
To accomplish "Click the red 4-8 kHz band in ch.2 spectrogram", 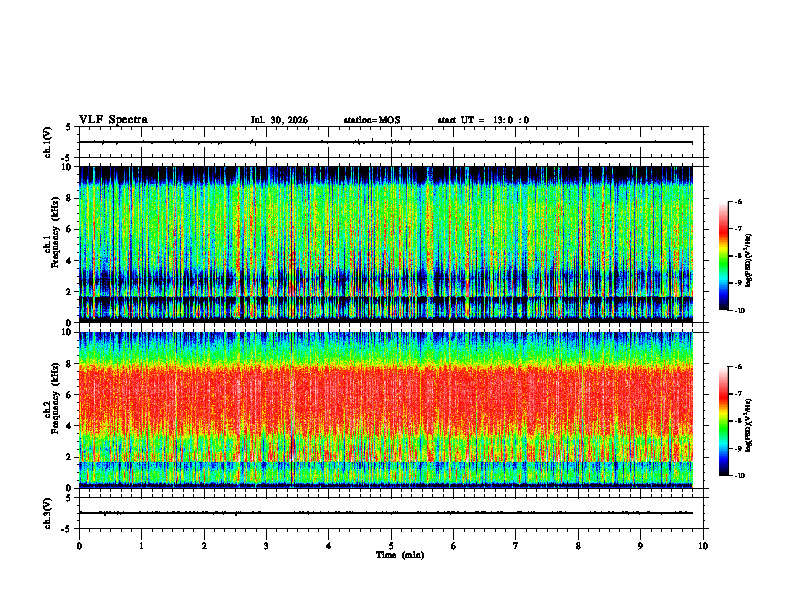I will [386, 396].
